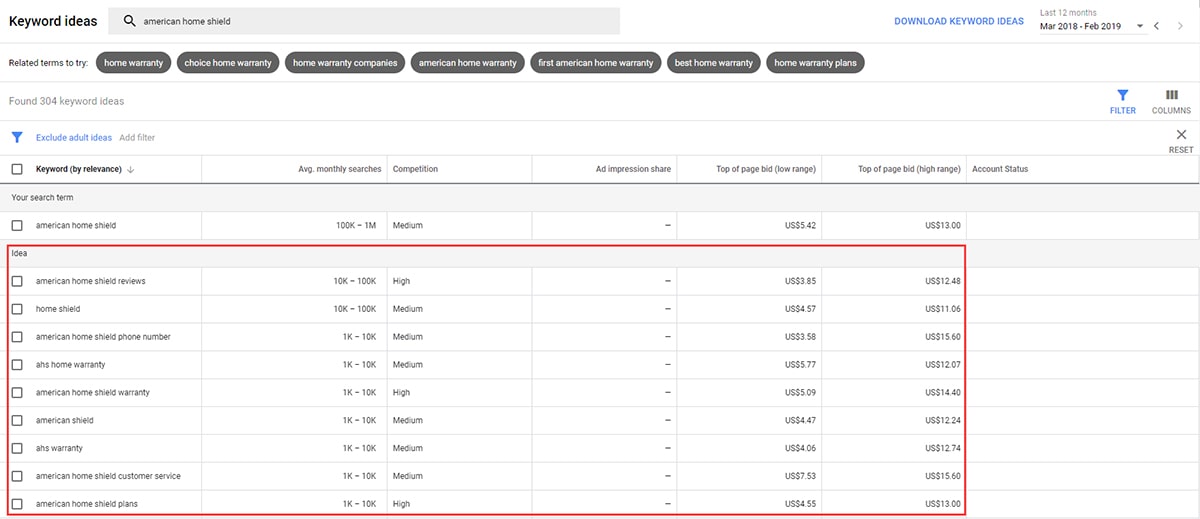
Task: Sort by Ad impression share column
Action: pyautogui.click(x=633, y=169)
